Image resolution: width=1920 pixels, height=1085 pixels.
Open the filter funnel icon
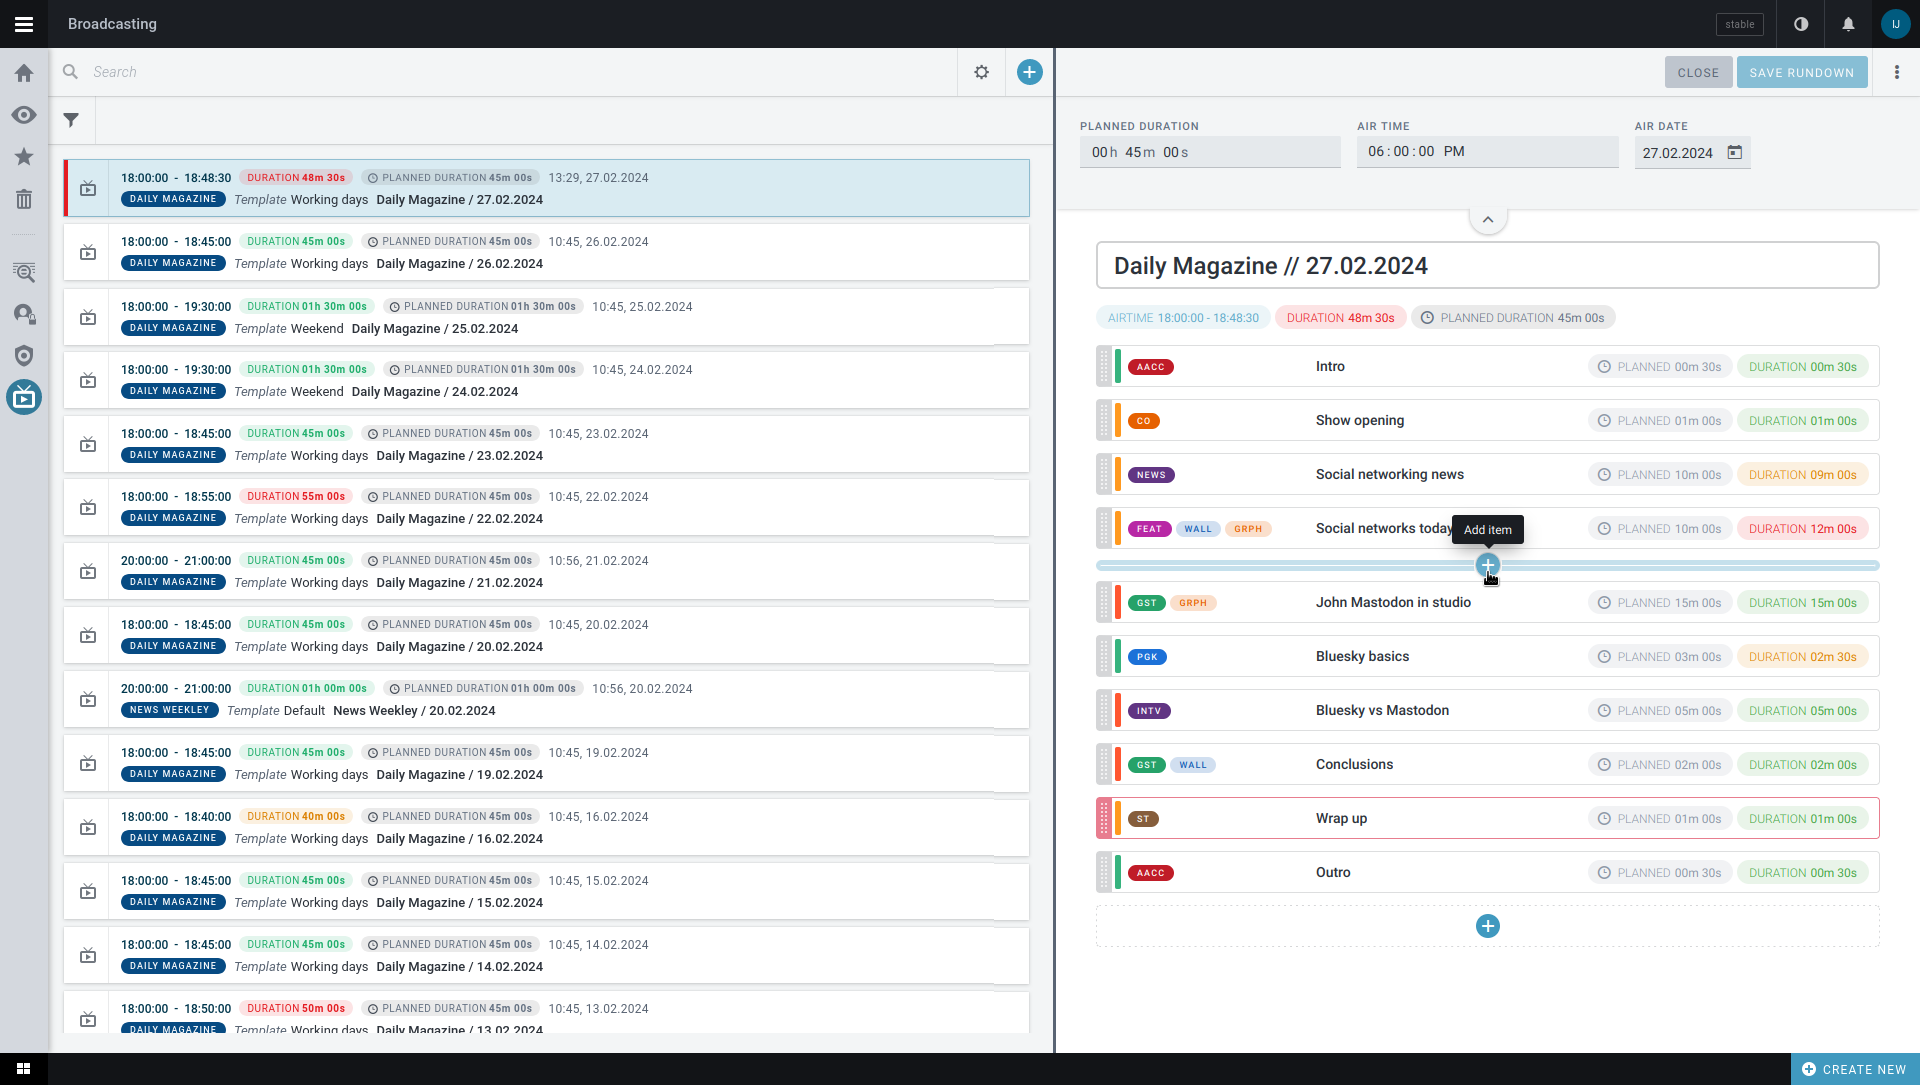[x=71, y=120]
